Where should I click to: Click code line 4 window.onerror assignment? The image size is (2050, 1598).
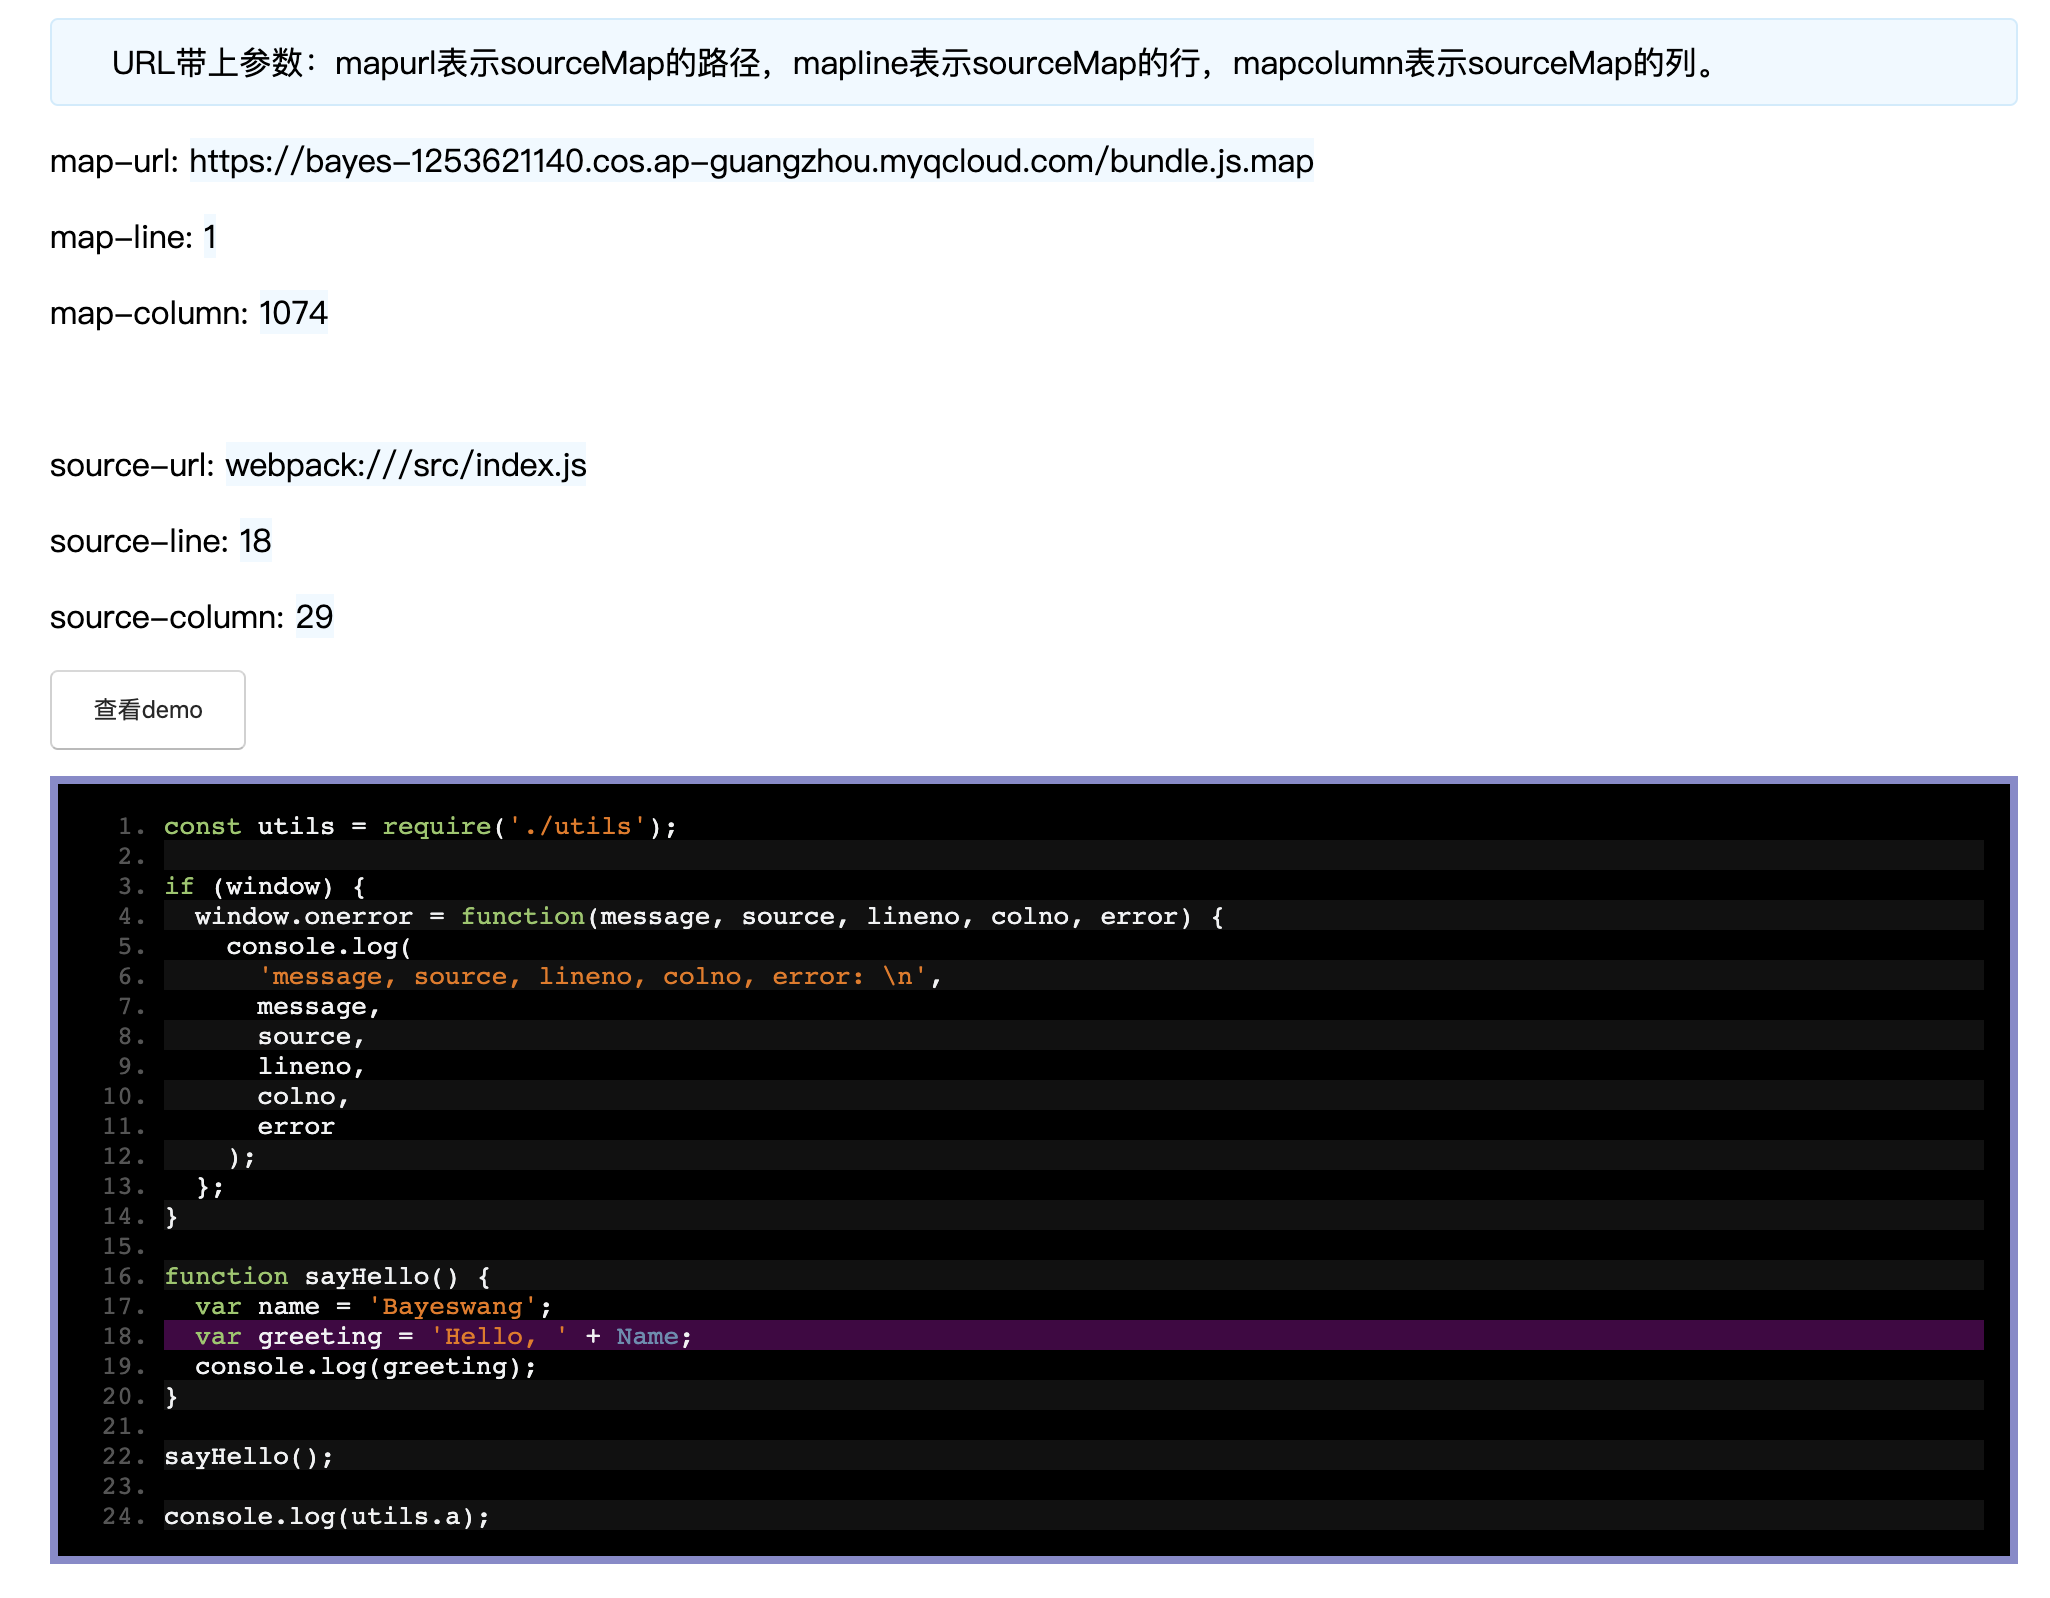[x=709, y=916]
